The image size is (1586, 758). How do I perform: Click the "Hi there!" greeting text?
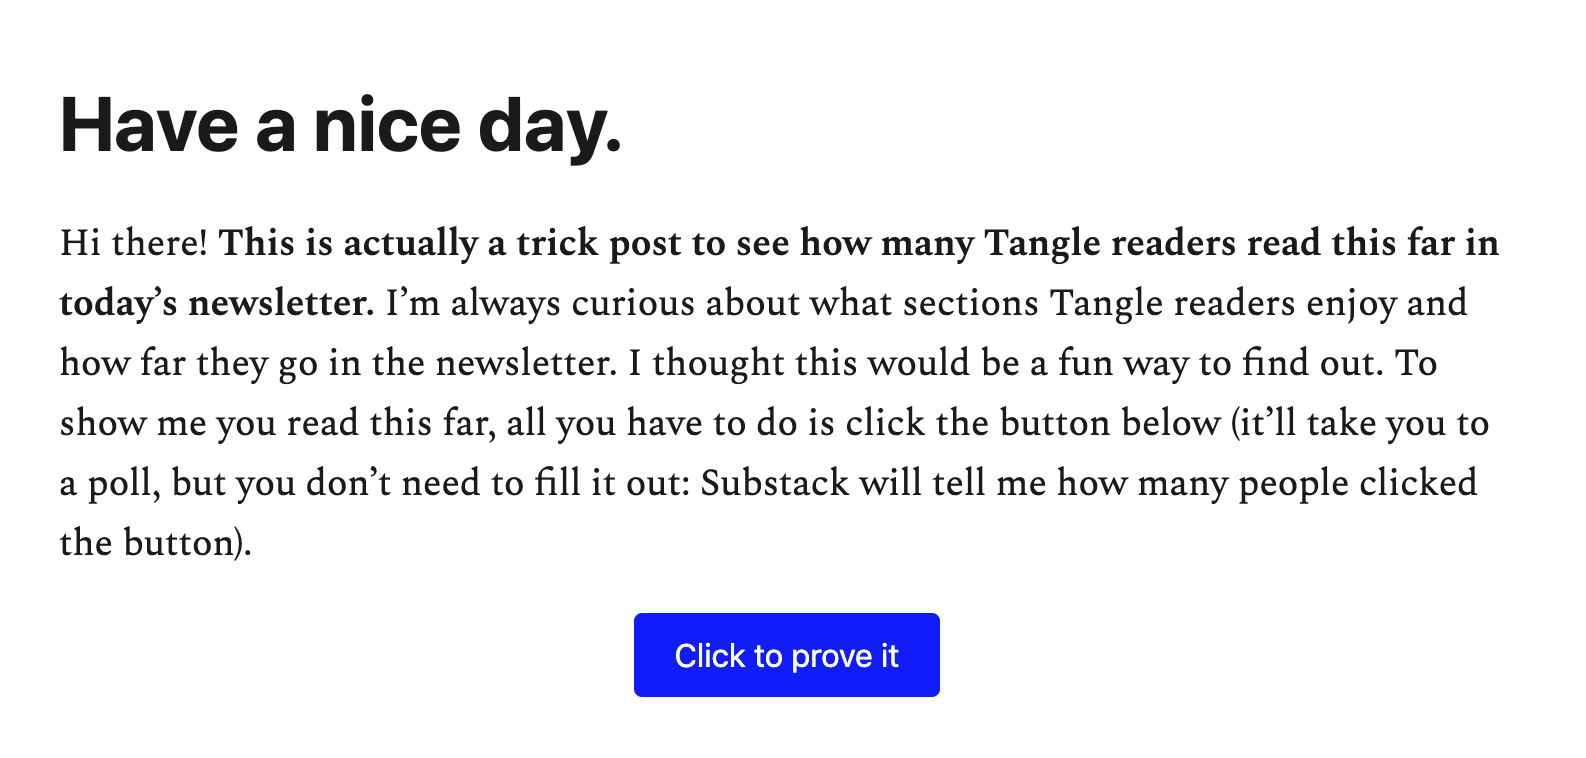click(133, 243)
